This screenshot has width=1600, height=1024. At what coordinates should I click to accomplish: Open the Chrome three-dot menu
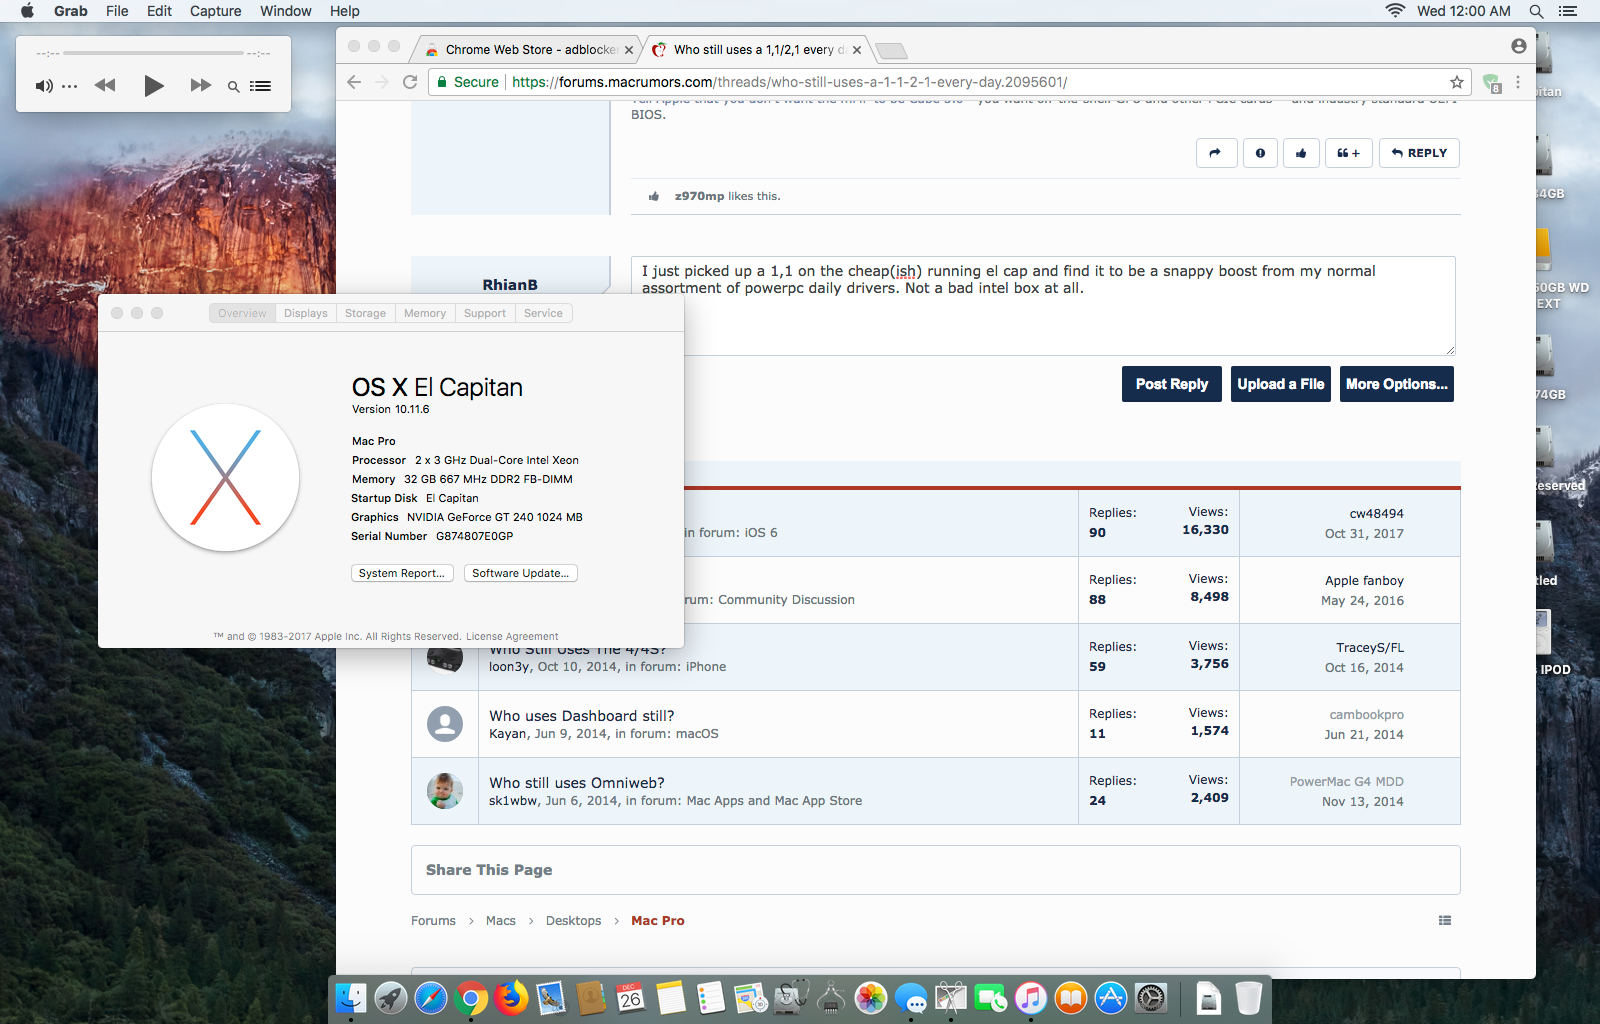coord(1518,82)
